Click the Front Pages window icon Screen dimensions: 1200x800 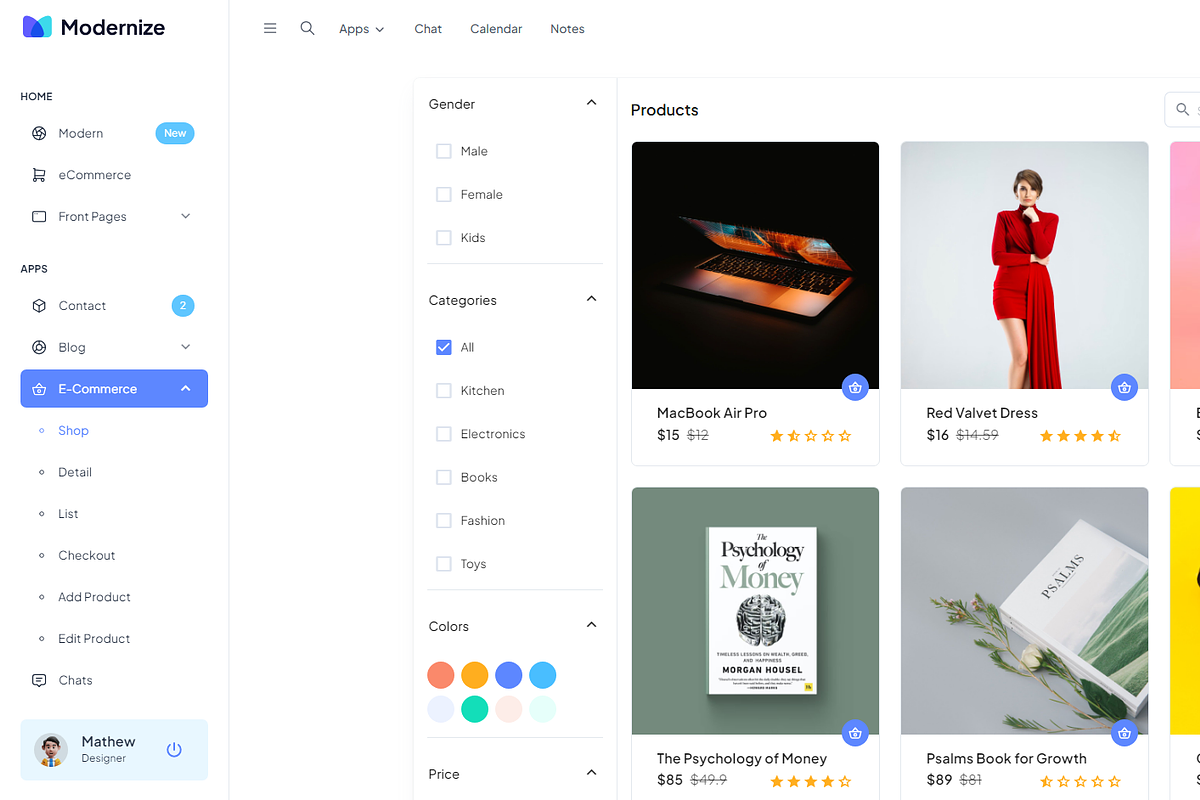coord(39,217)
